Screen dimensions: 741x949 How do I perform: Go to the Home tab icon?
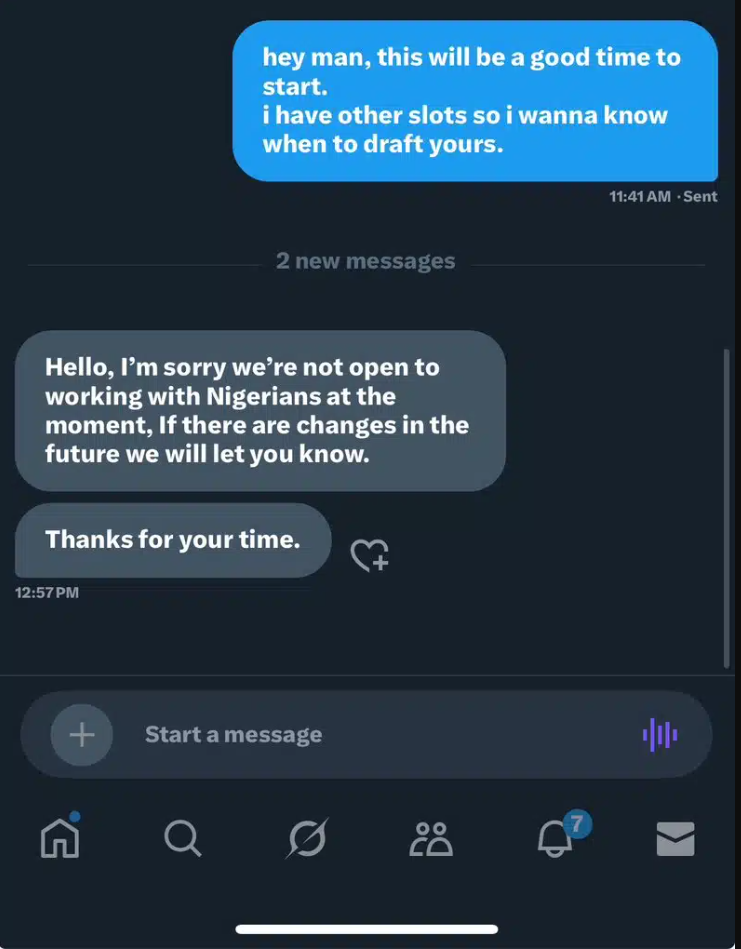click(60, 837)
